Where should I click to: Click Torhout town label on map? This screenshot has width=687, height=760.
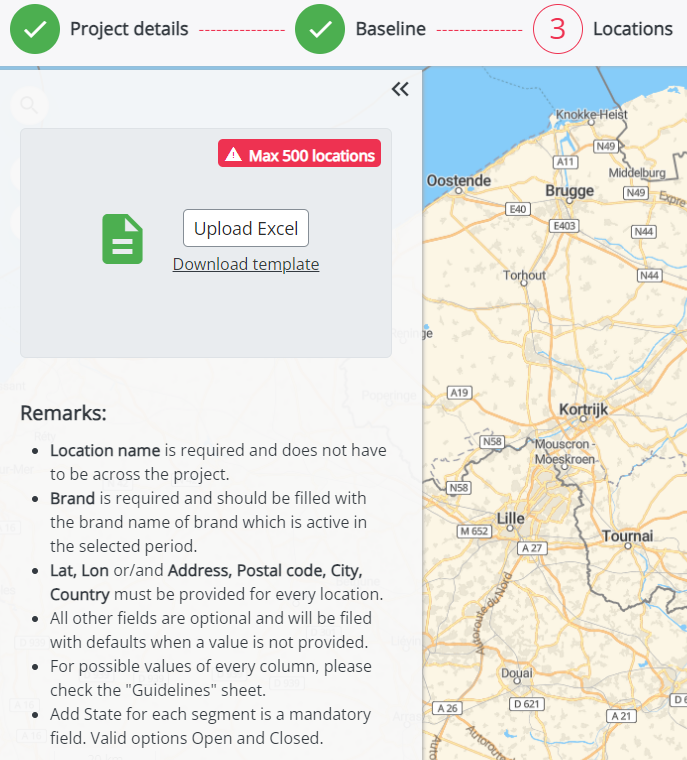point(524,275)
